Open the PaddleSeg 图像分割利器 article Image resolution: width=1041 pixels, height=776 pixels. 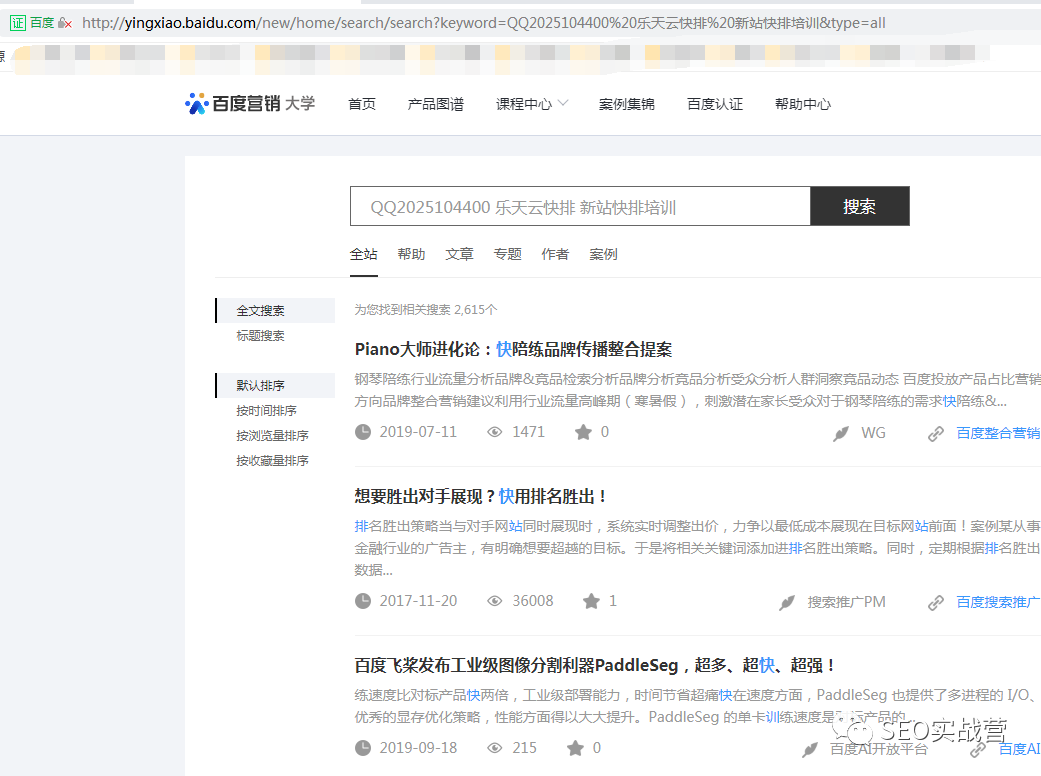pyautogui.click(x=595, y=665)
